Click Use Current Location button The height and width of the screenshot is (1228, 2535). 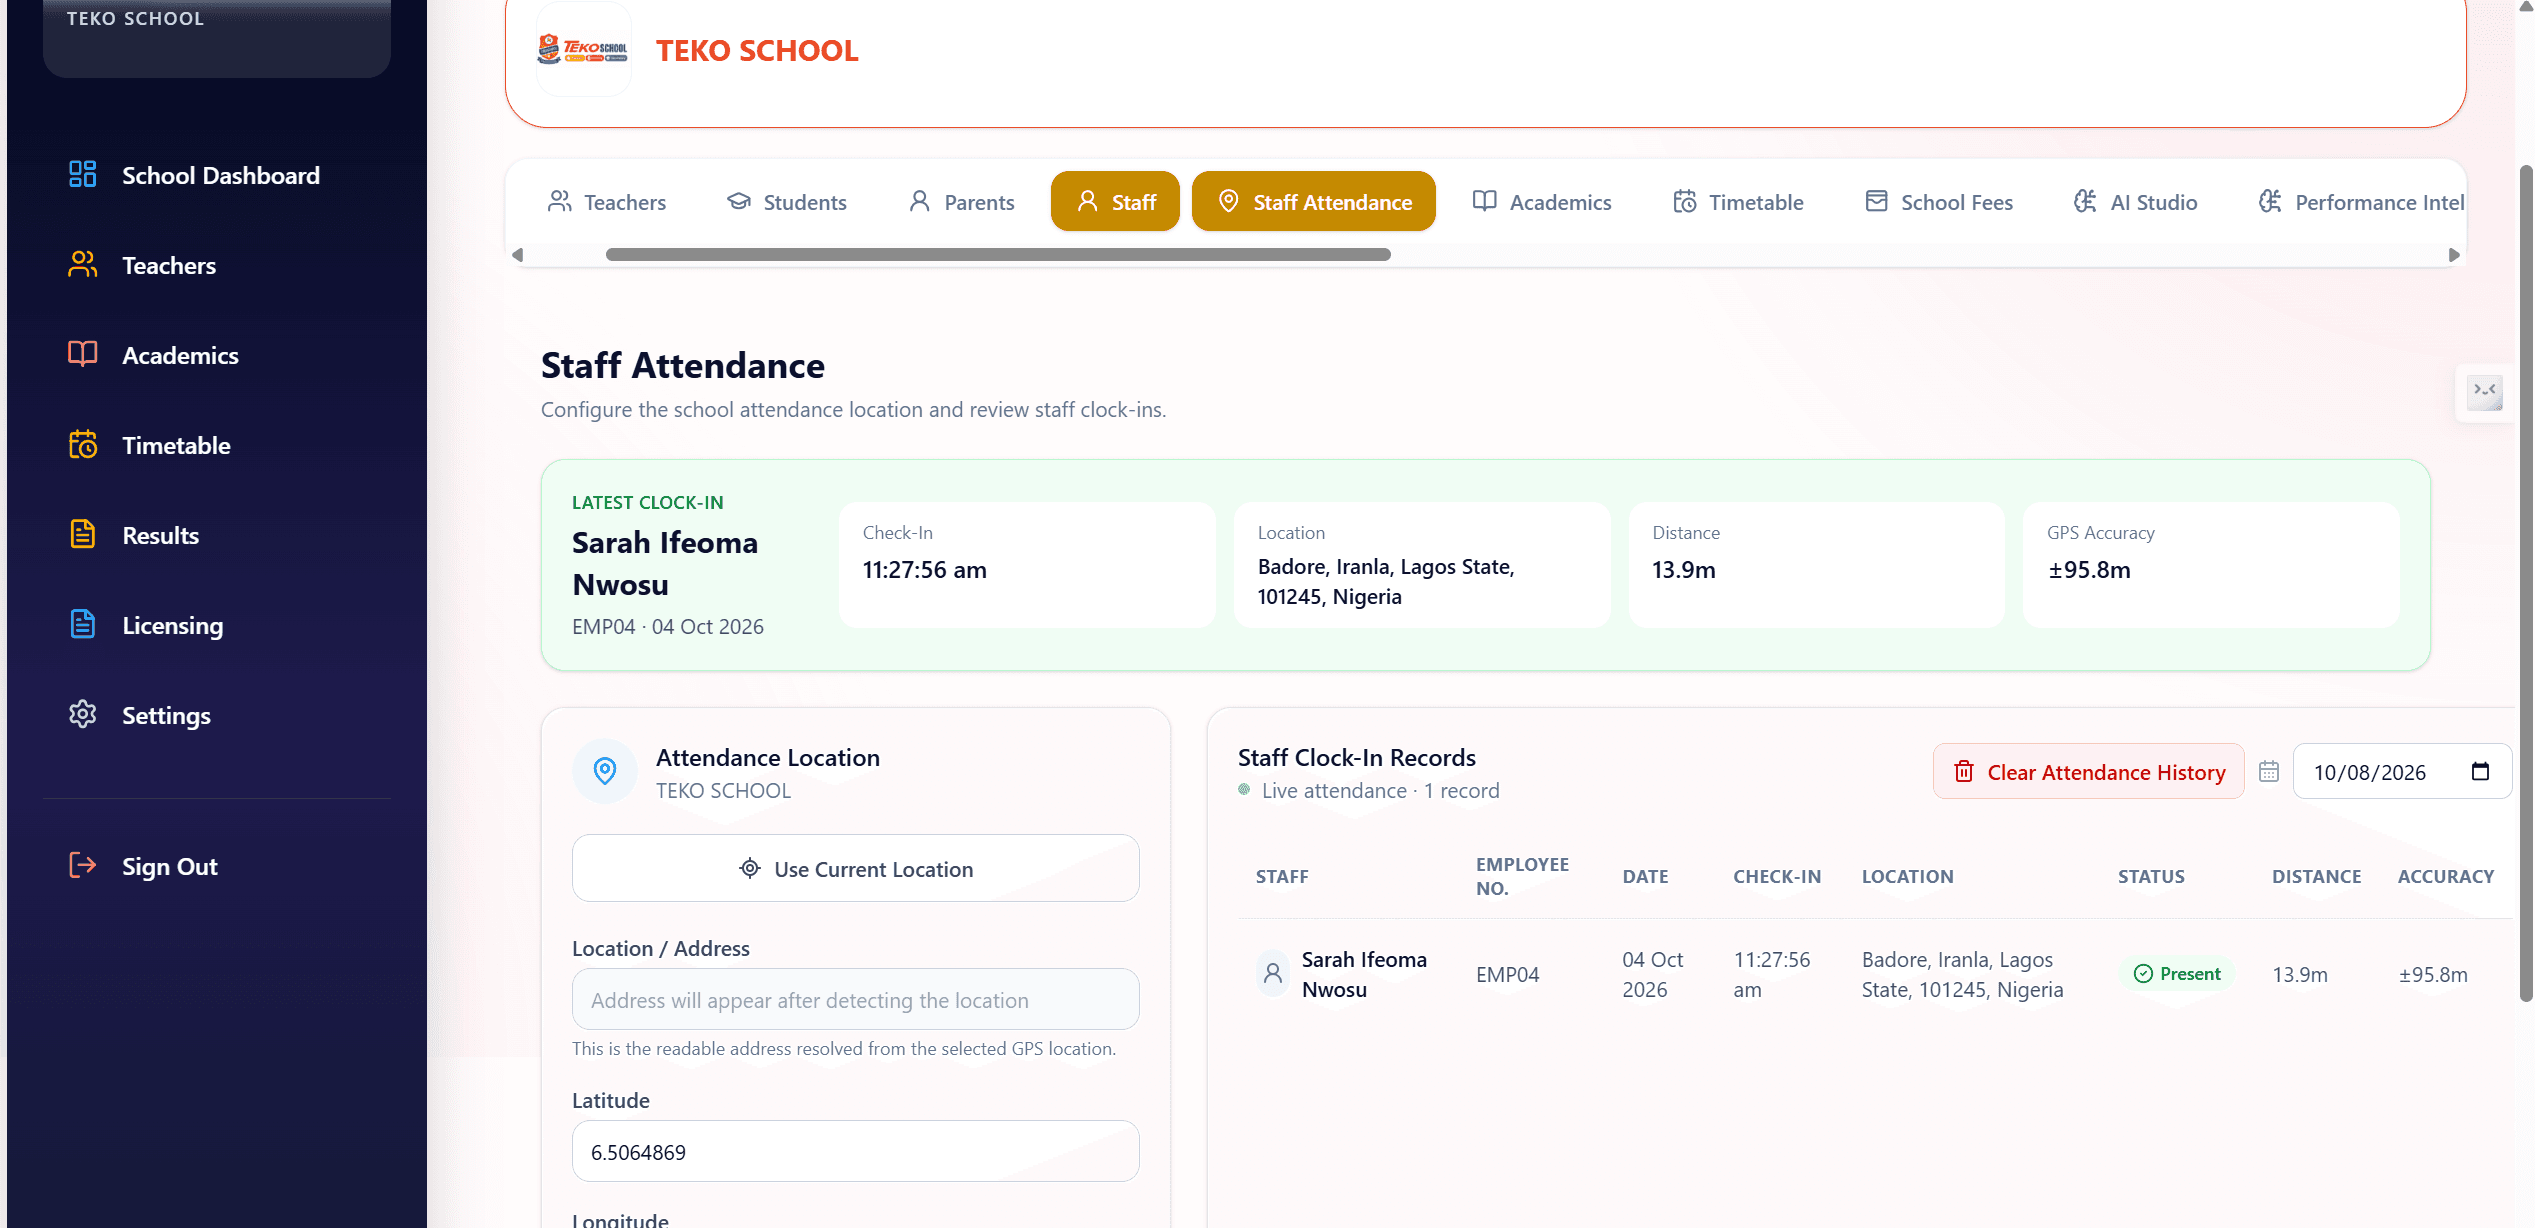tap(856, 869)
